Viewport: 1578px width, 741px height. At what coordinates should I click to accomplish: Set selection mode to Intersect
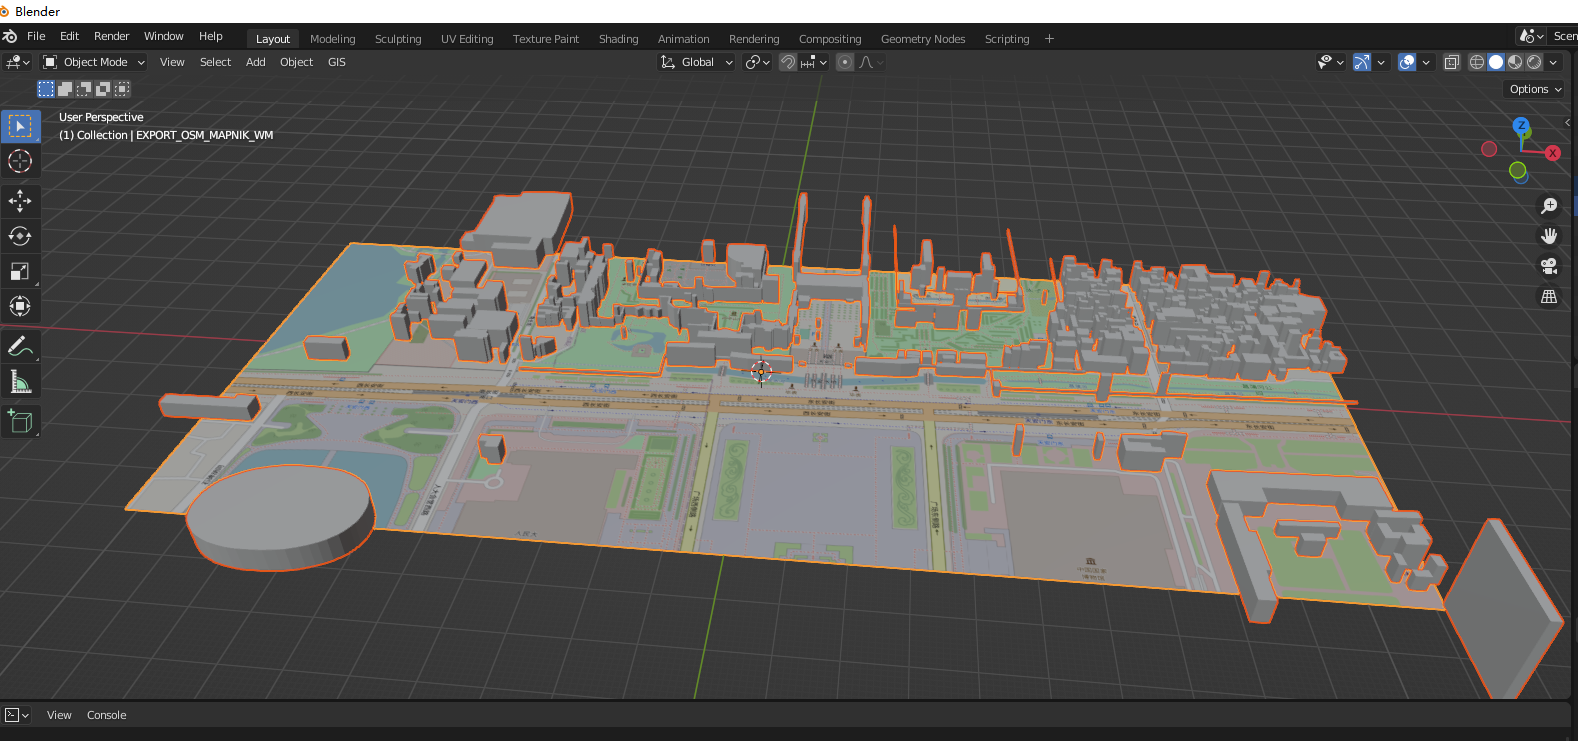(x=122, y=89)
